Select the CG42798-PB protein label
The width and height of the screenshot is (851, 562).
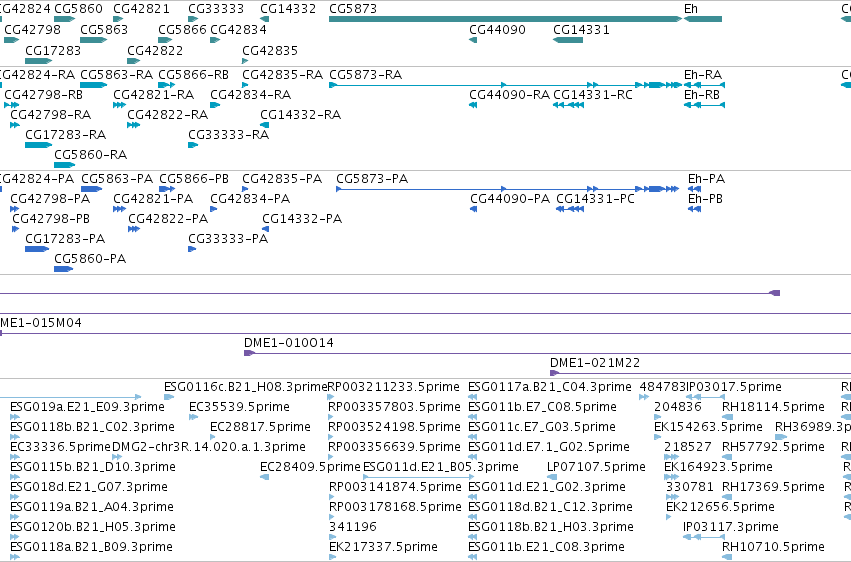pos(51,219)
